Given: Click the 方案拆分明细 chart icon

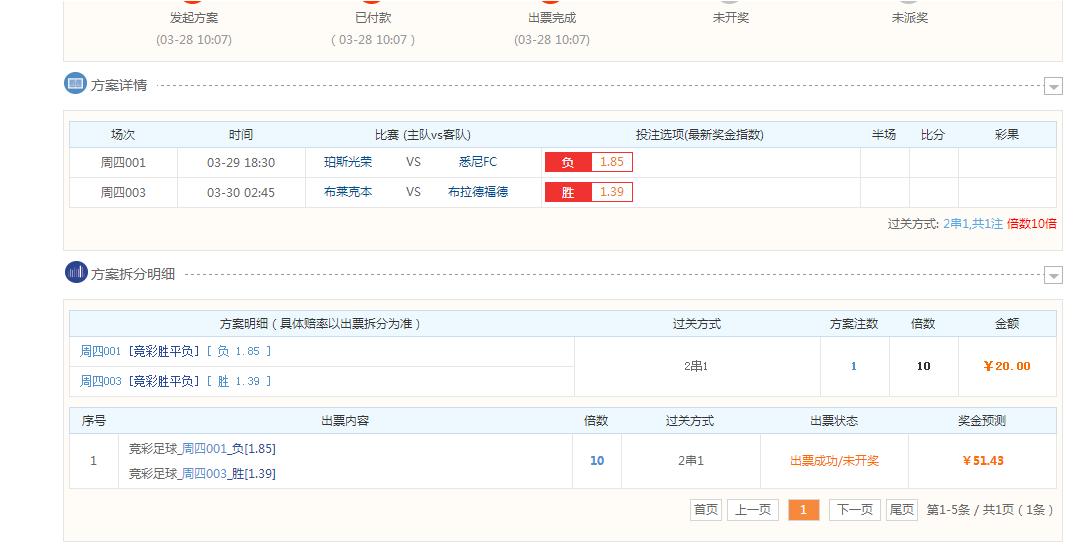Looking at the screenshot, I should [x=76, y=272].
